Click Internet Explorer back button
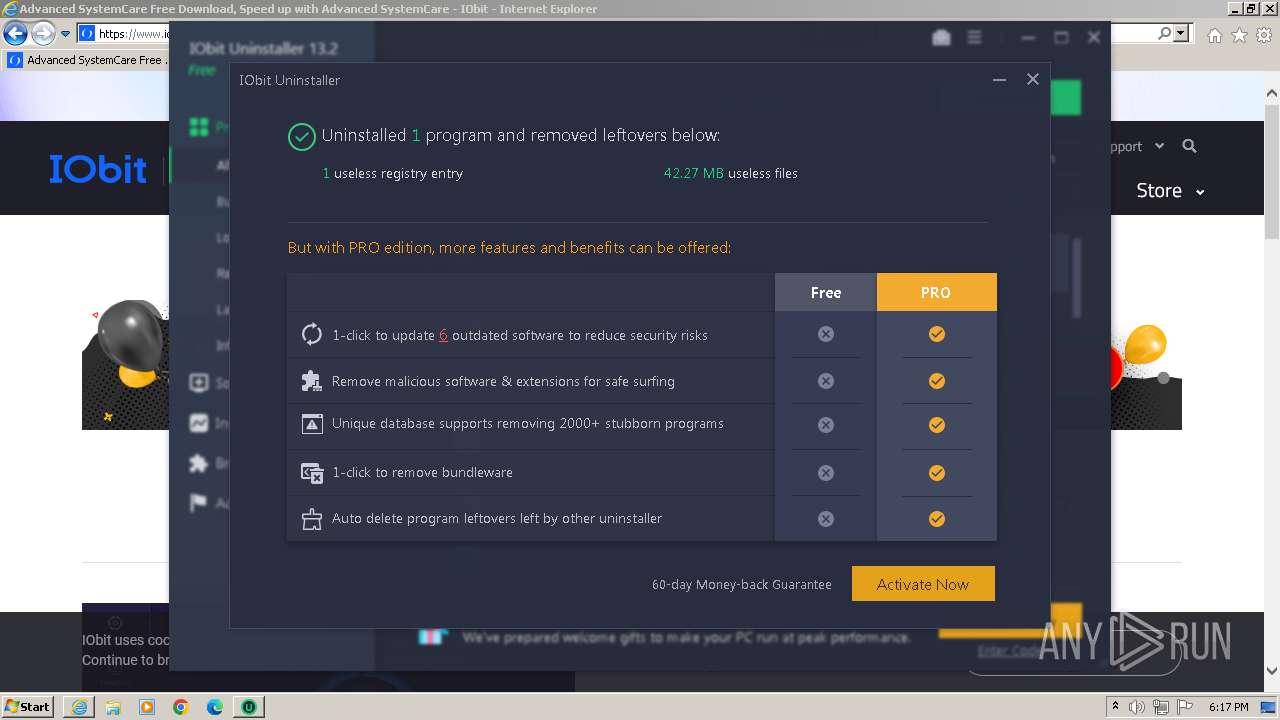This screenshot has height=720, width=1280. click(x=15, y=33)
